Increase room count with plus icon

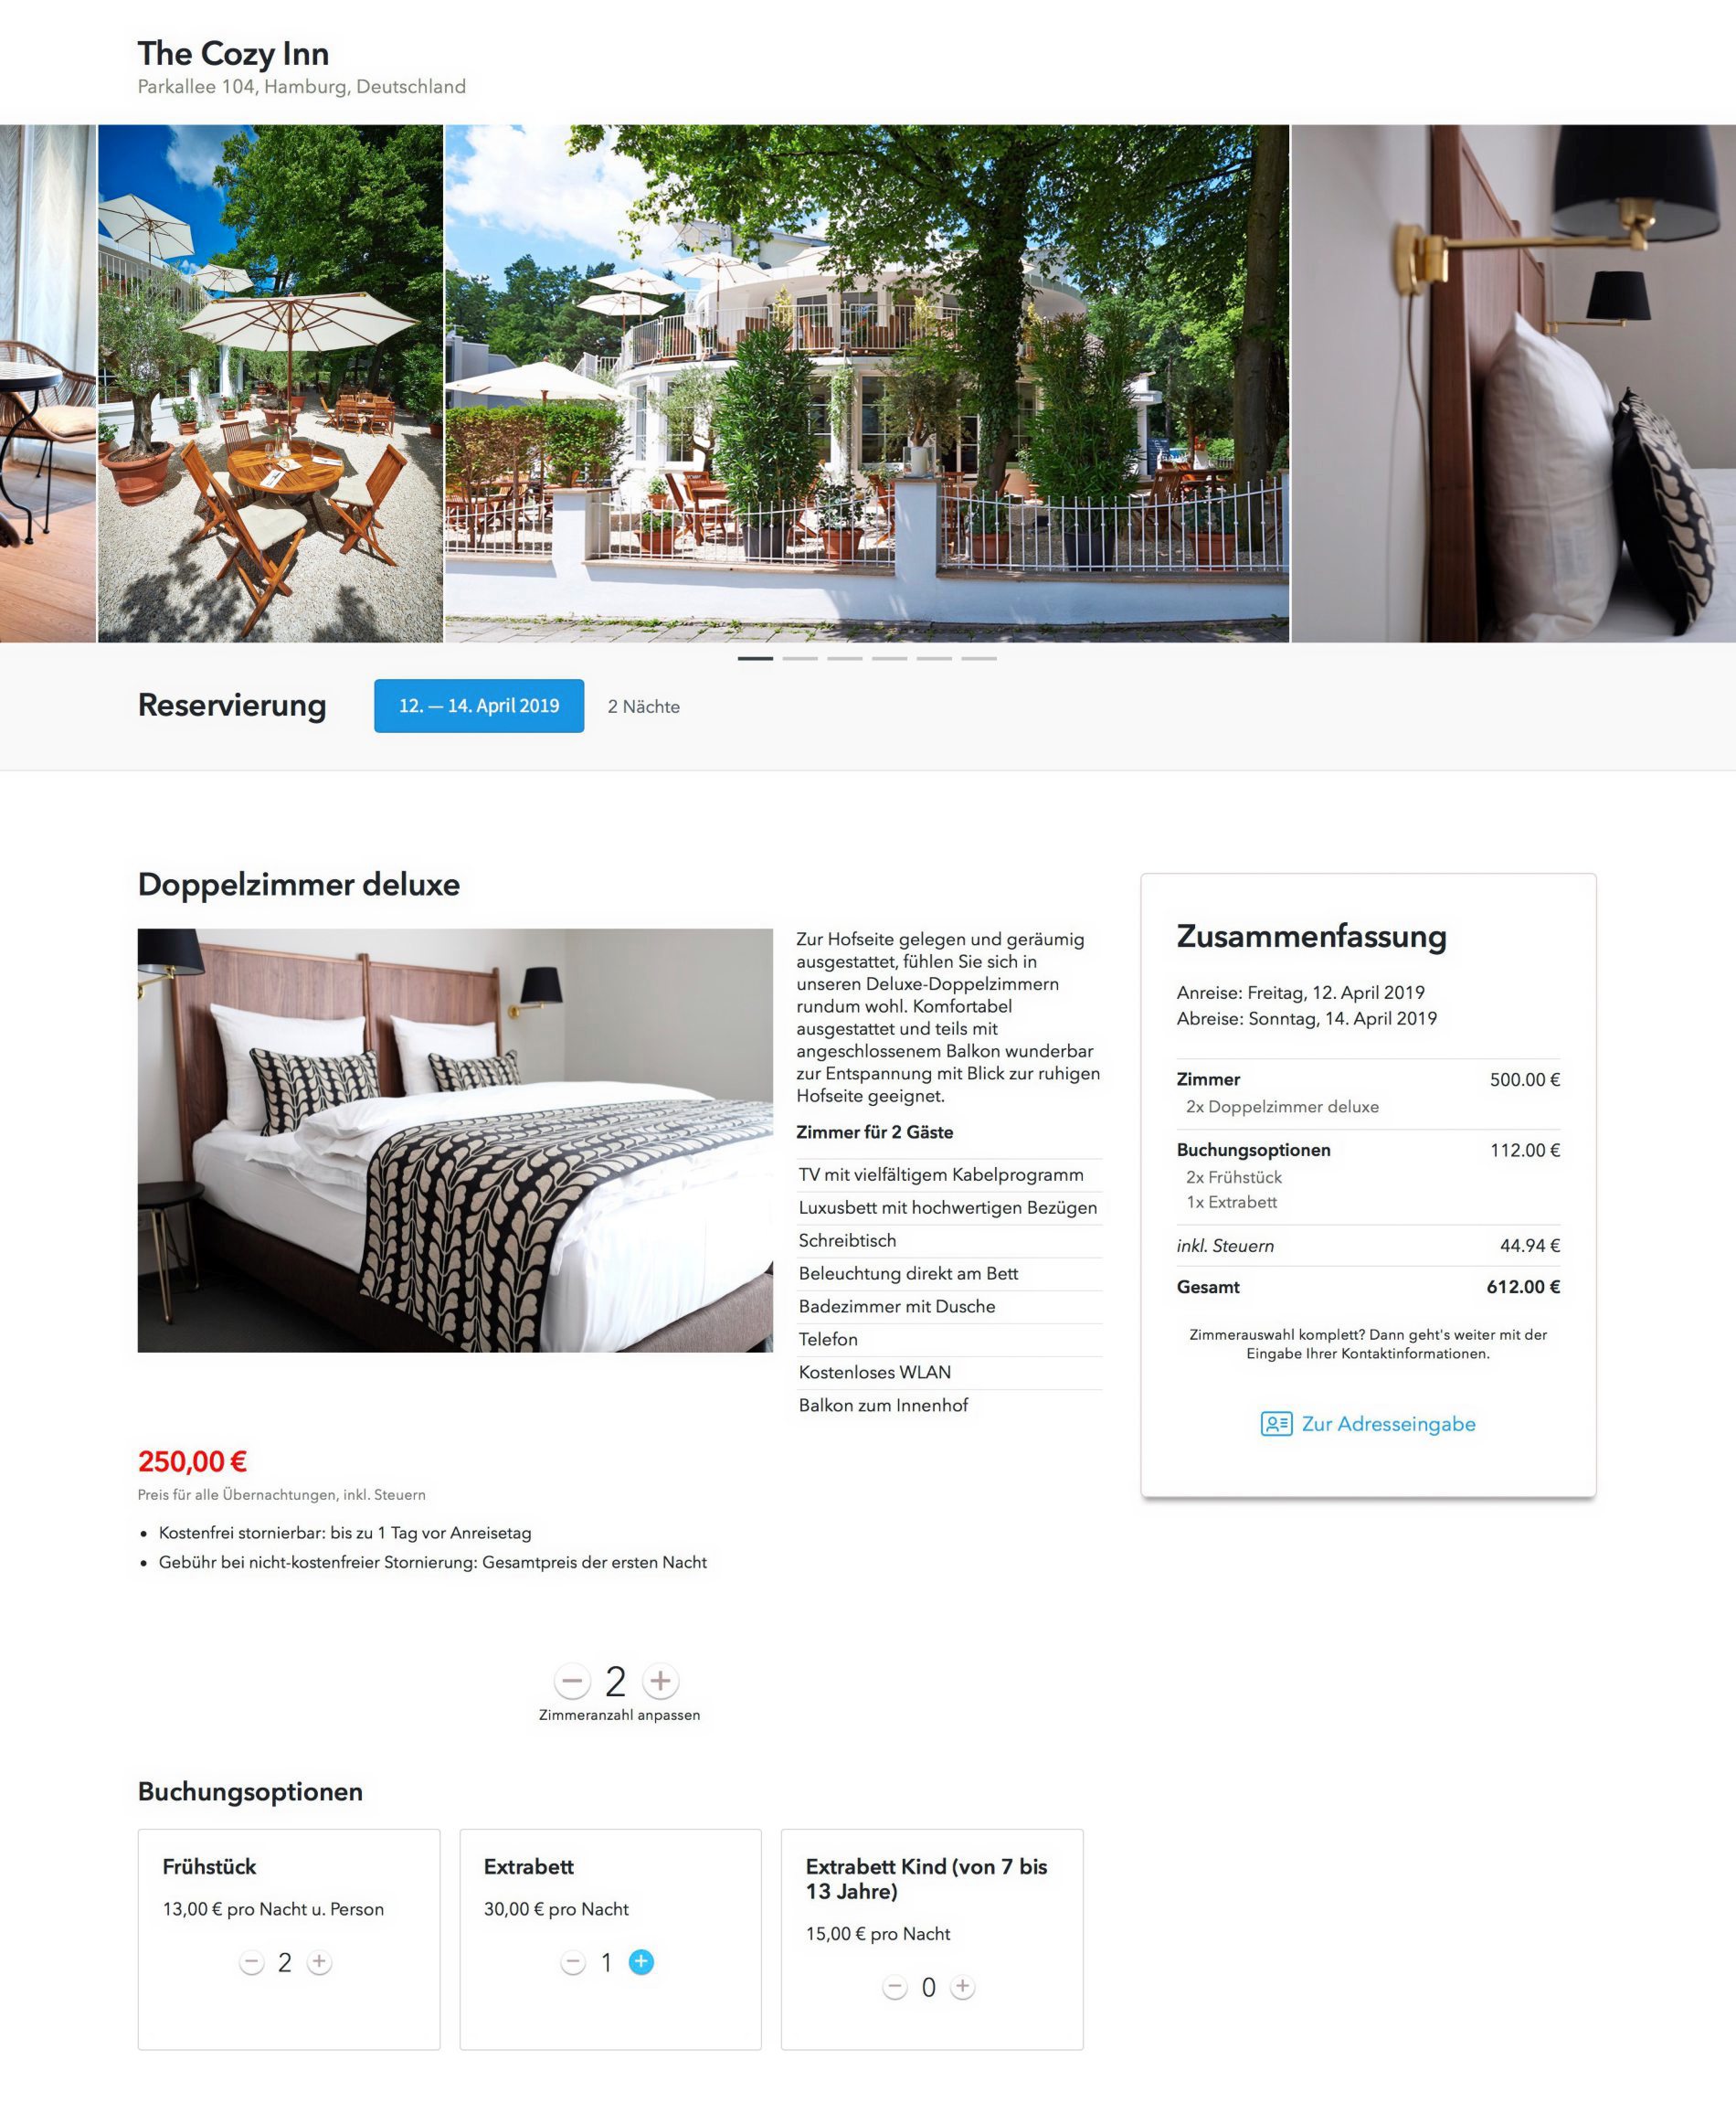[x=660, y=1680]
